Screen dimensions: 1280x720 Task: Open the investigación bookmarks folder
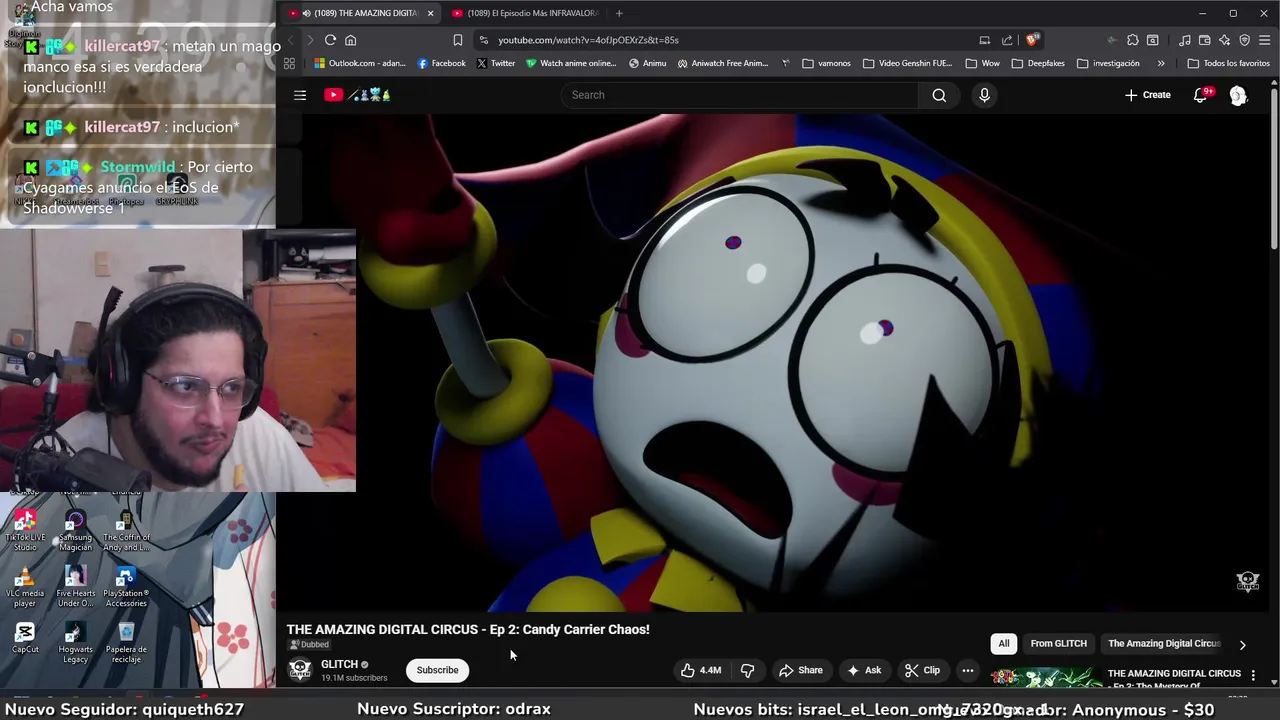click(1108, 63)
